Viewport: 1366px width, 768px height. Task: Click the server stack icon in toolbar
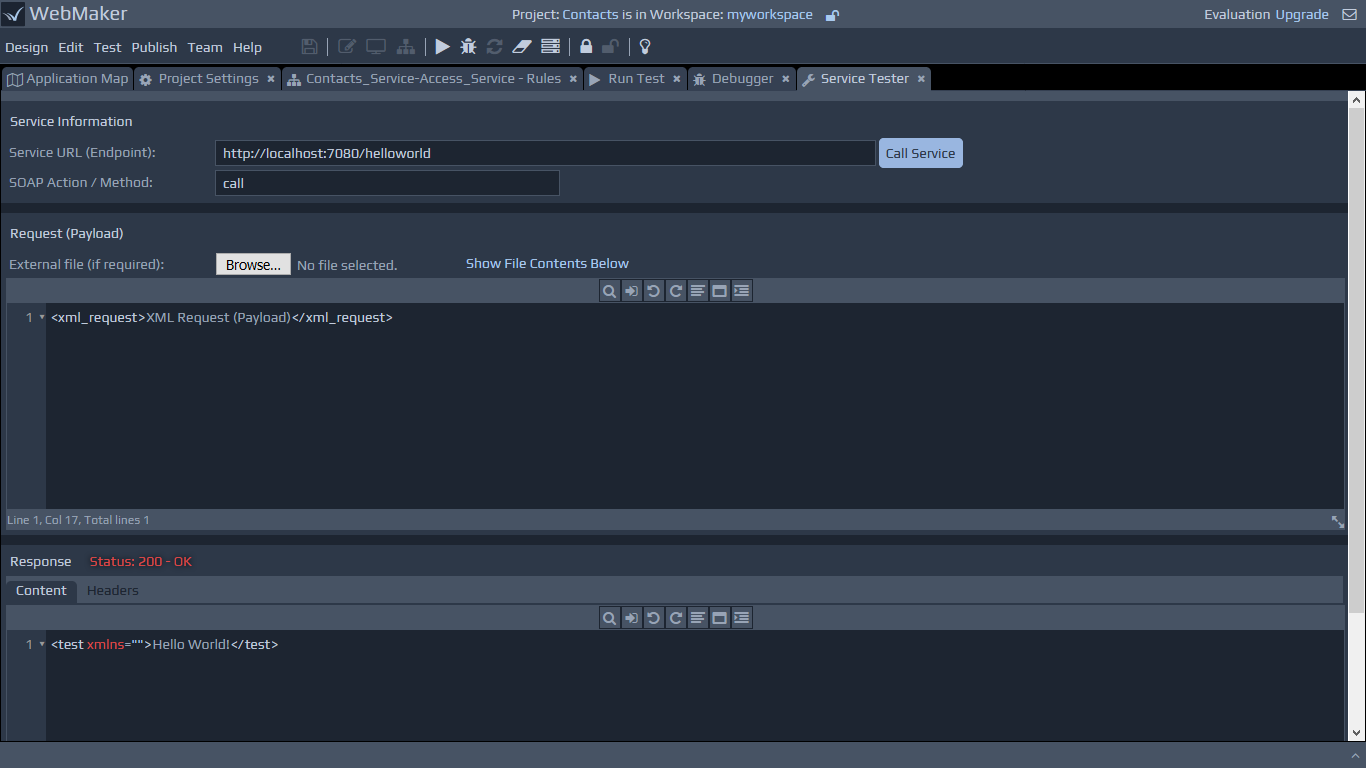click(550, 47)
